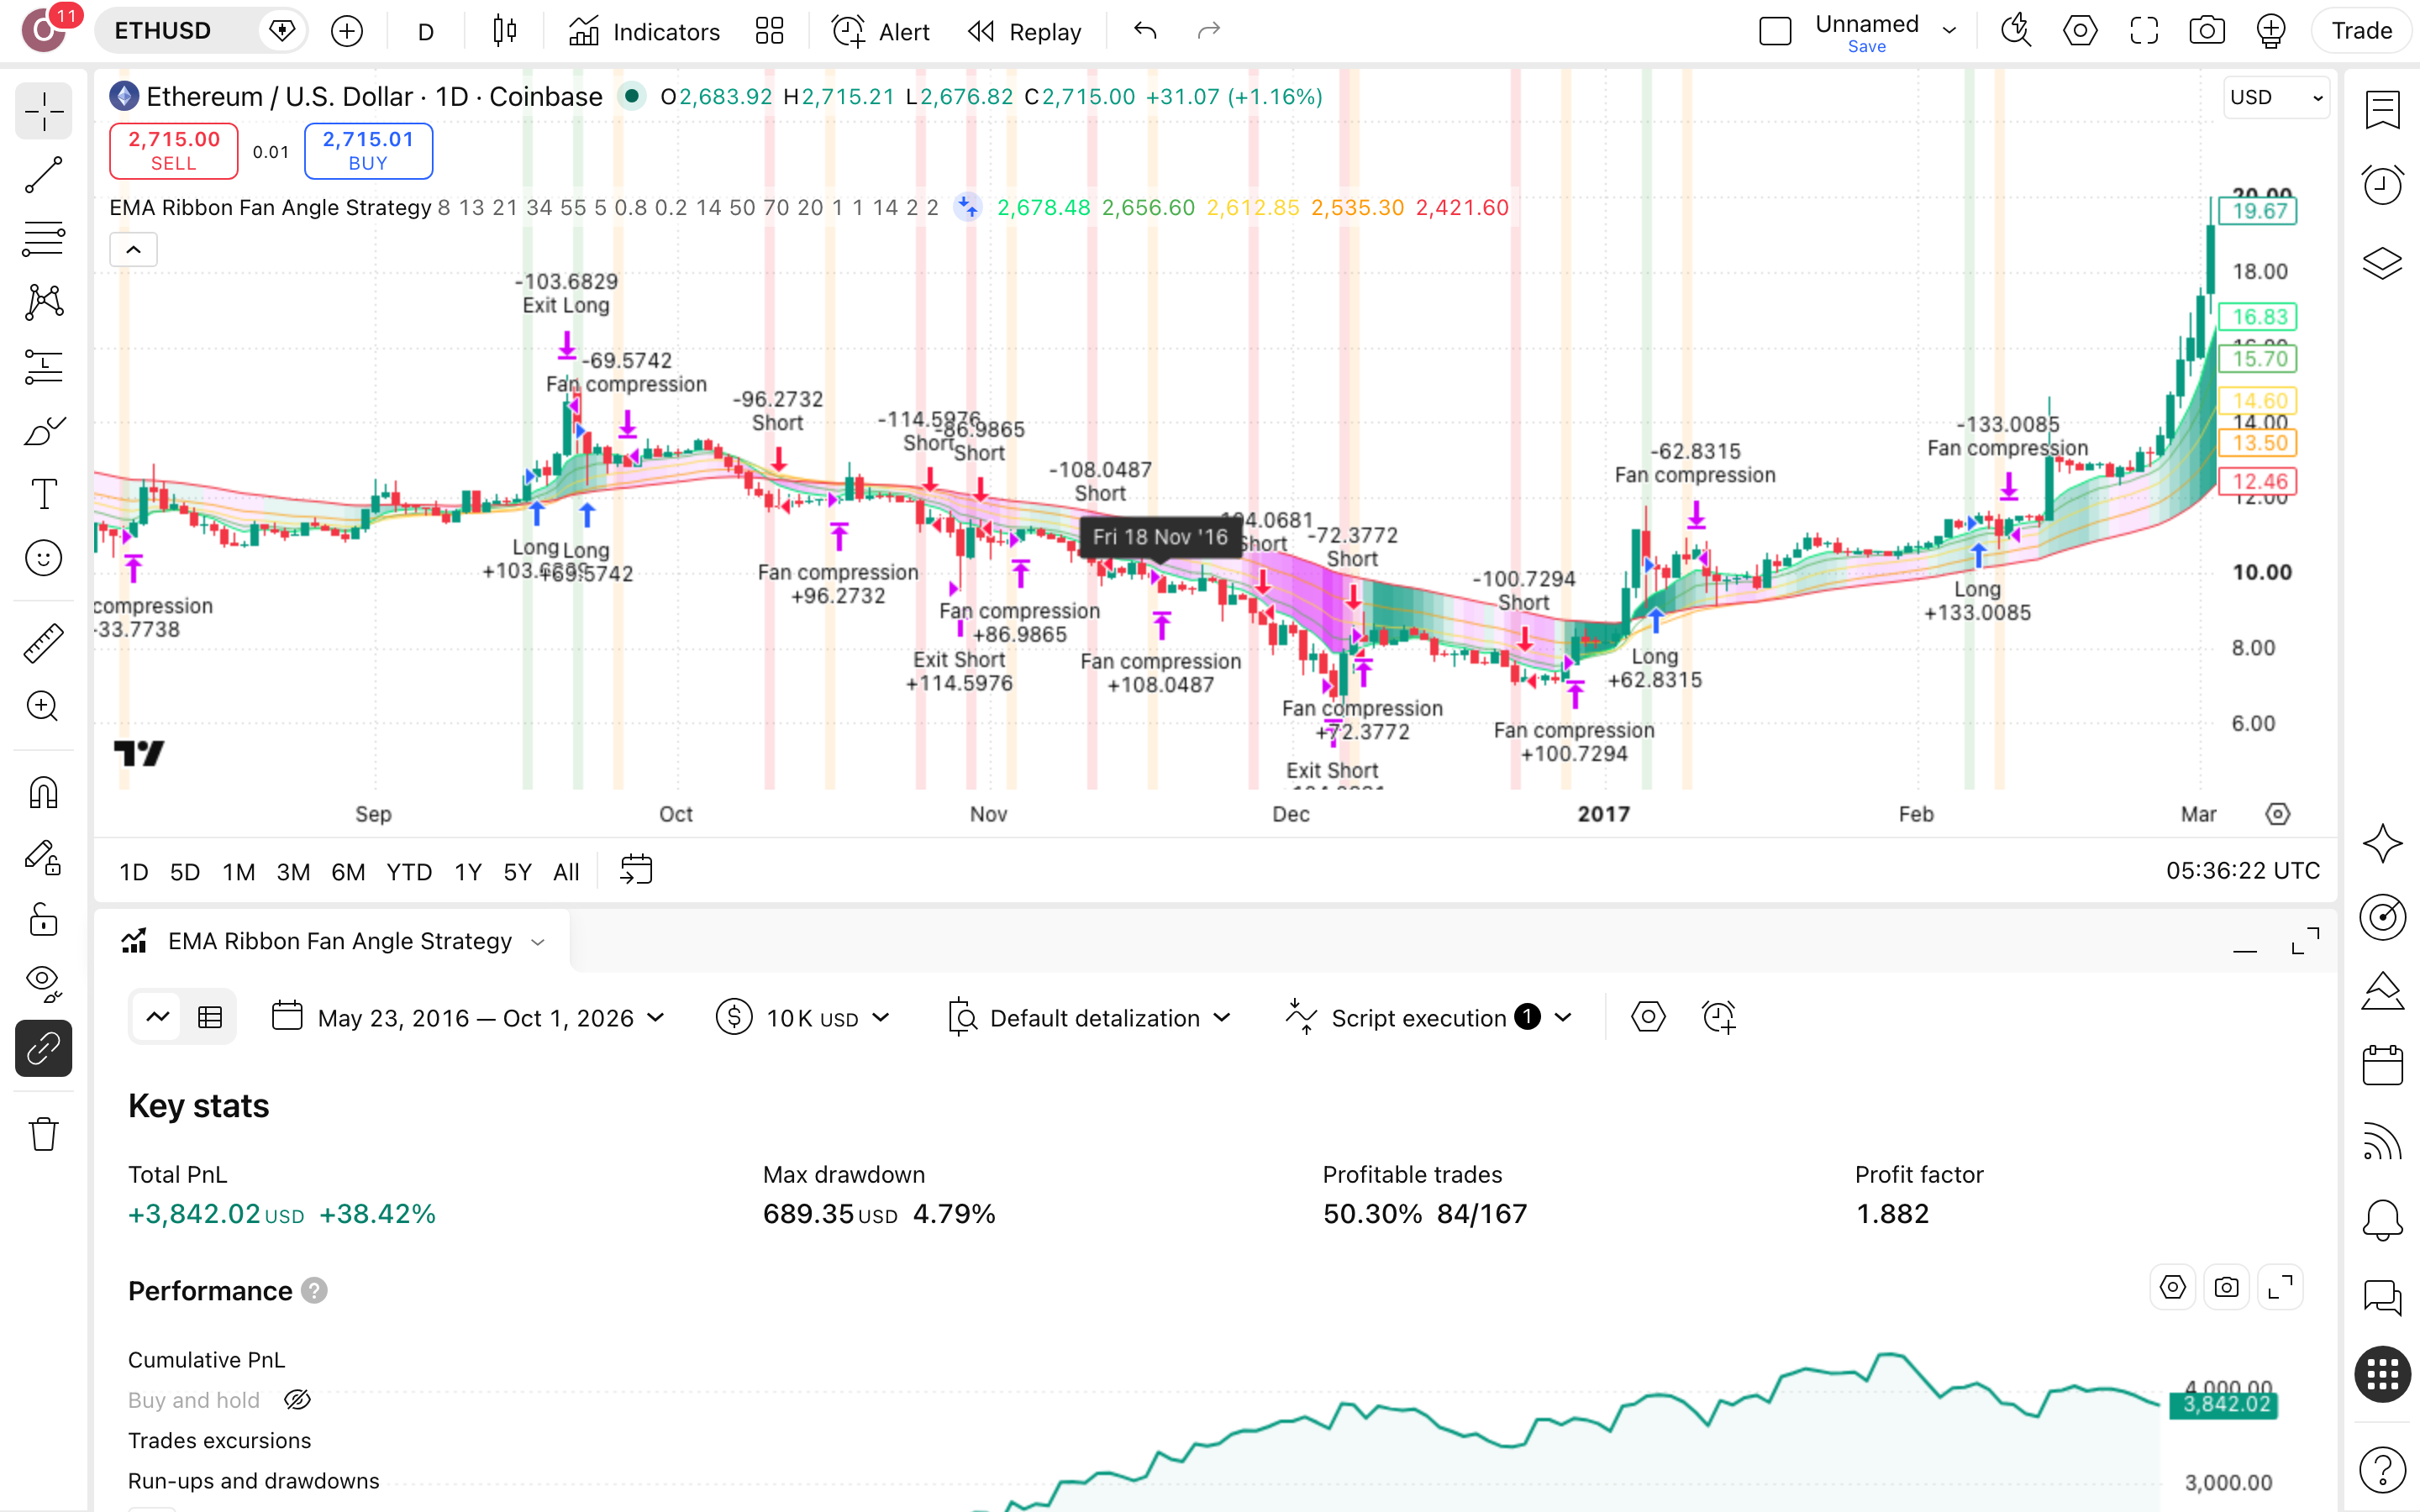The width and height of the screenshot is (2420, 1512).
Task: Open the layout grid selector
Action: [x=769, y=31]
